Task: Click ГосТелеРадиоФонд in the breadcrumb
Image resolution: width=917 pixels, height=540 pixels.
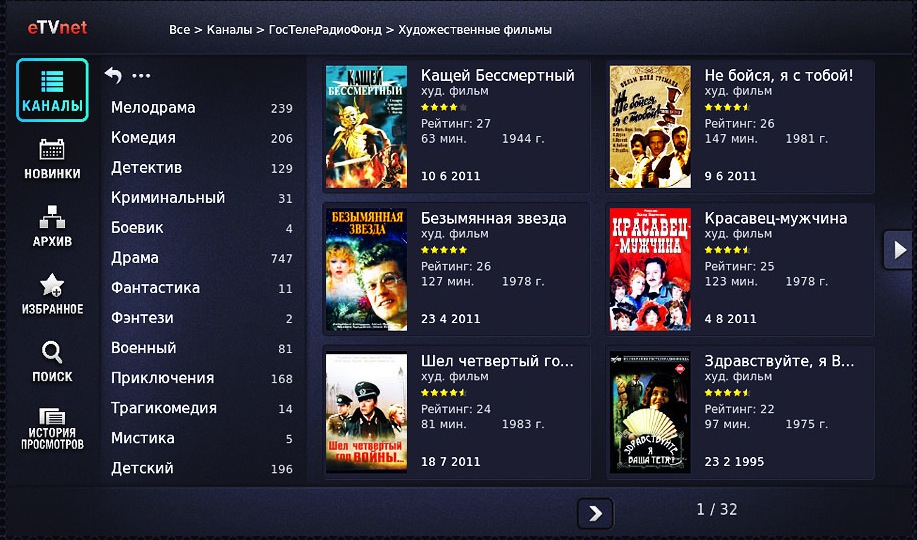Action: point(325,29)
